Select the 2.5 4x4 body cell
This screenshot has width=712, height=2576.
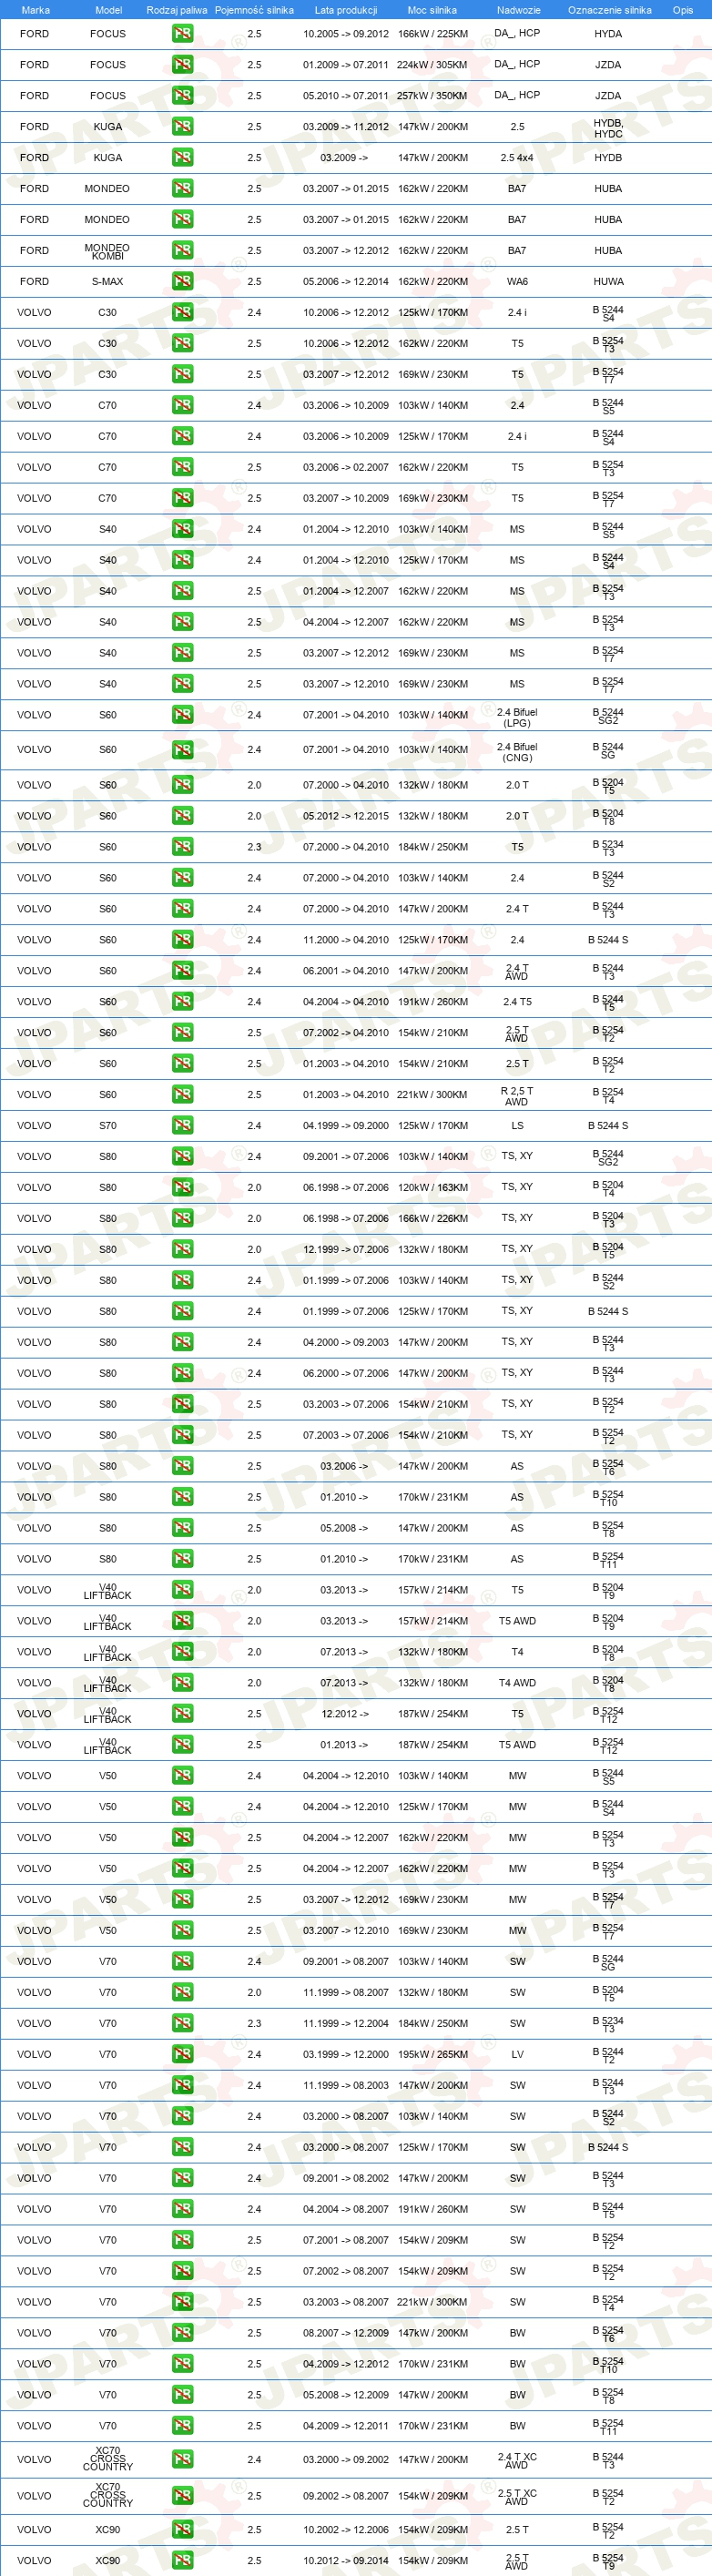coord(517,158)
